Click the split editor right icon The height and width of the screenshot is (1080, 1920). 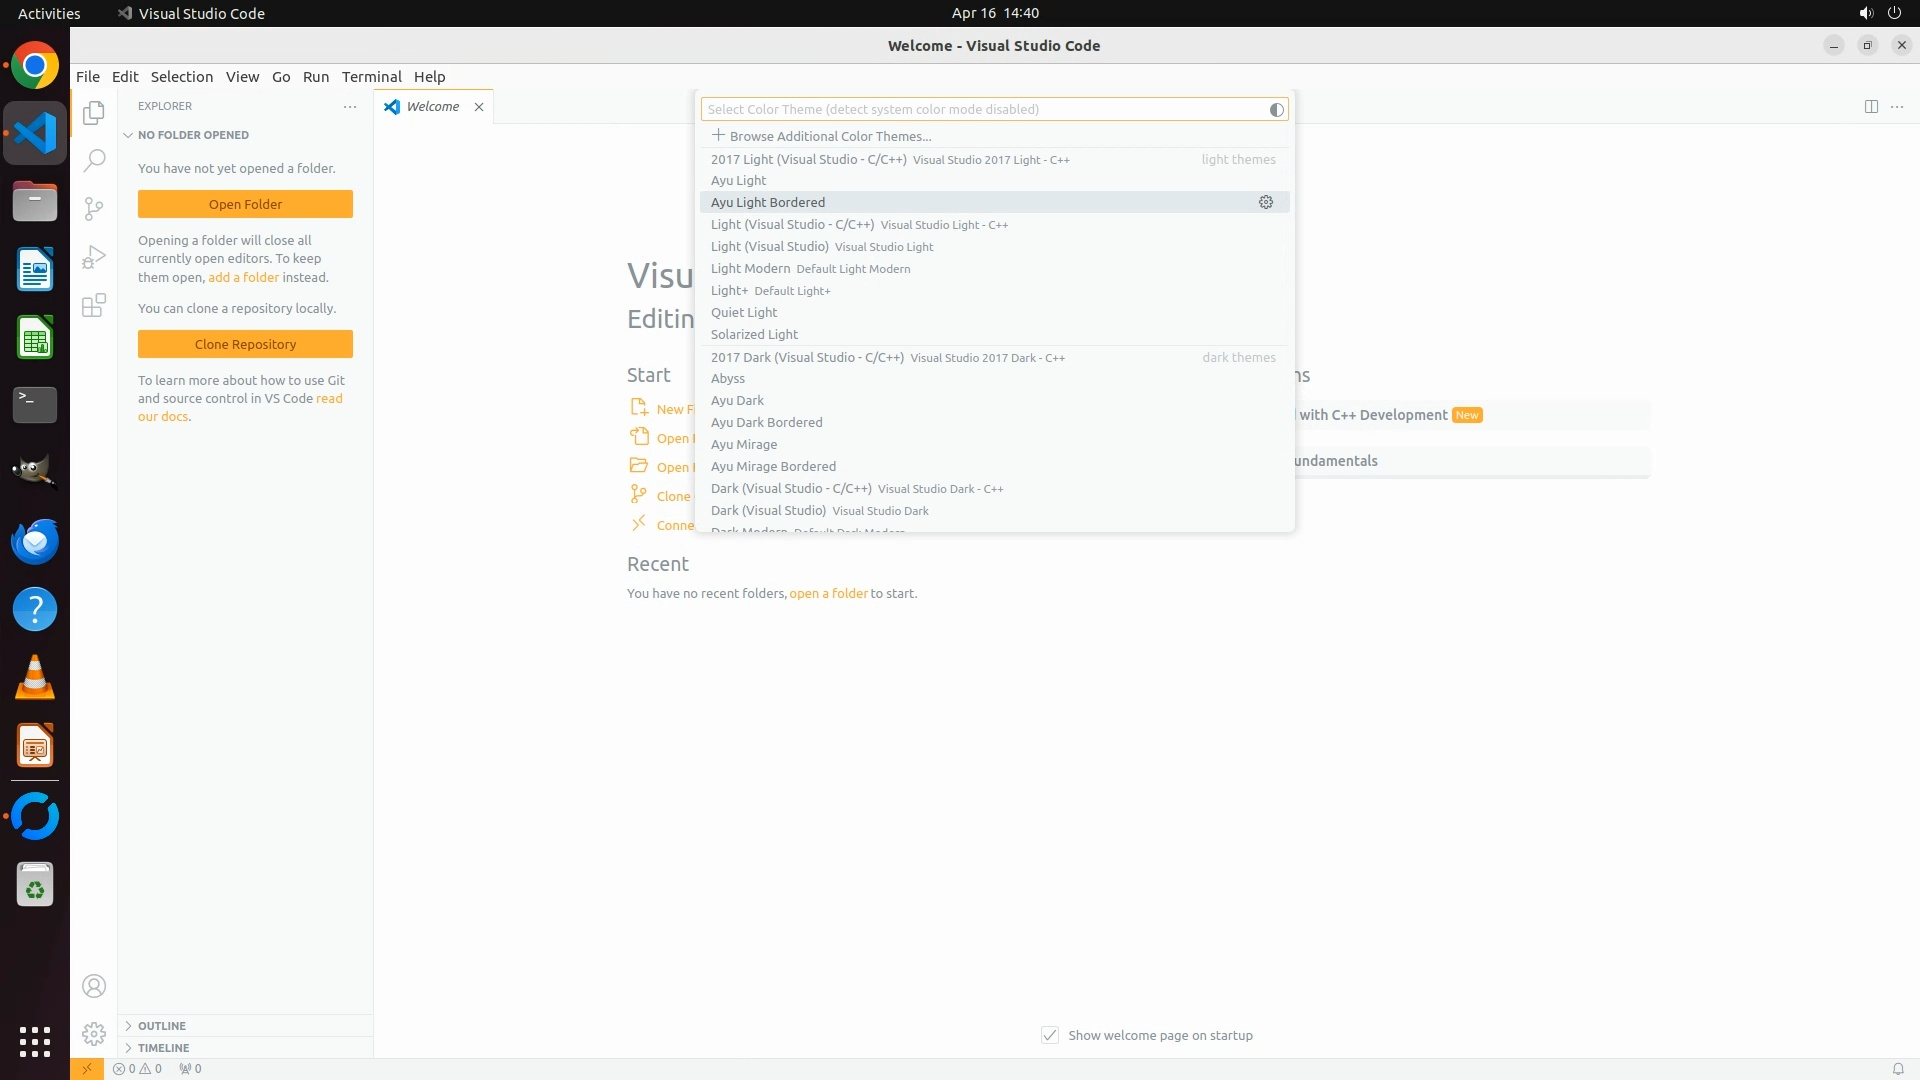coord(1871,107)
